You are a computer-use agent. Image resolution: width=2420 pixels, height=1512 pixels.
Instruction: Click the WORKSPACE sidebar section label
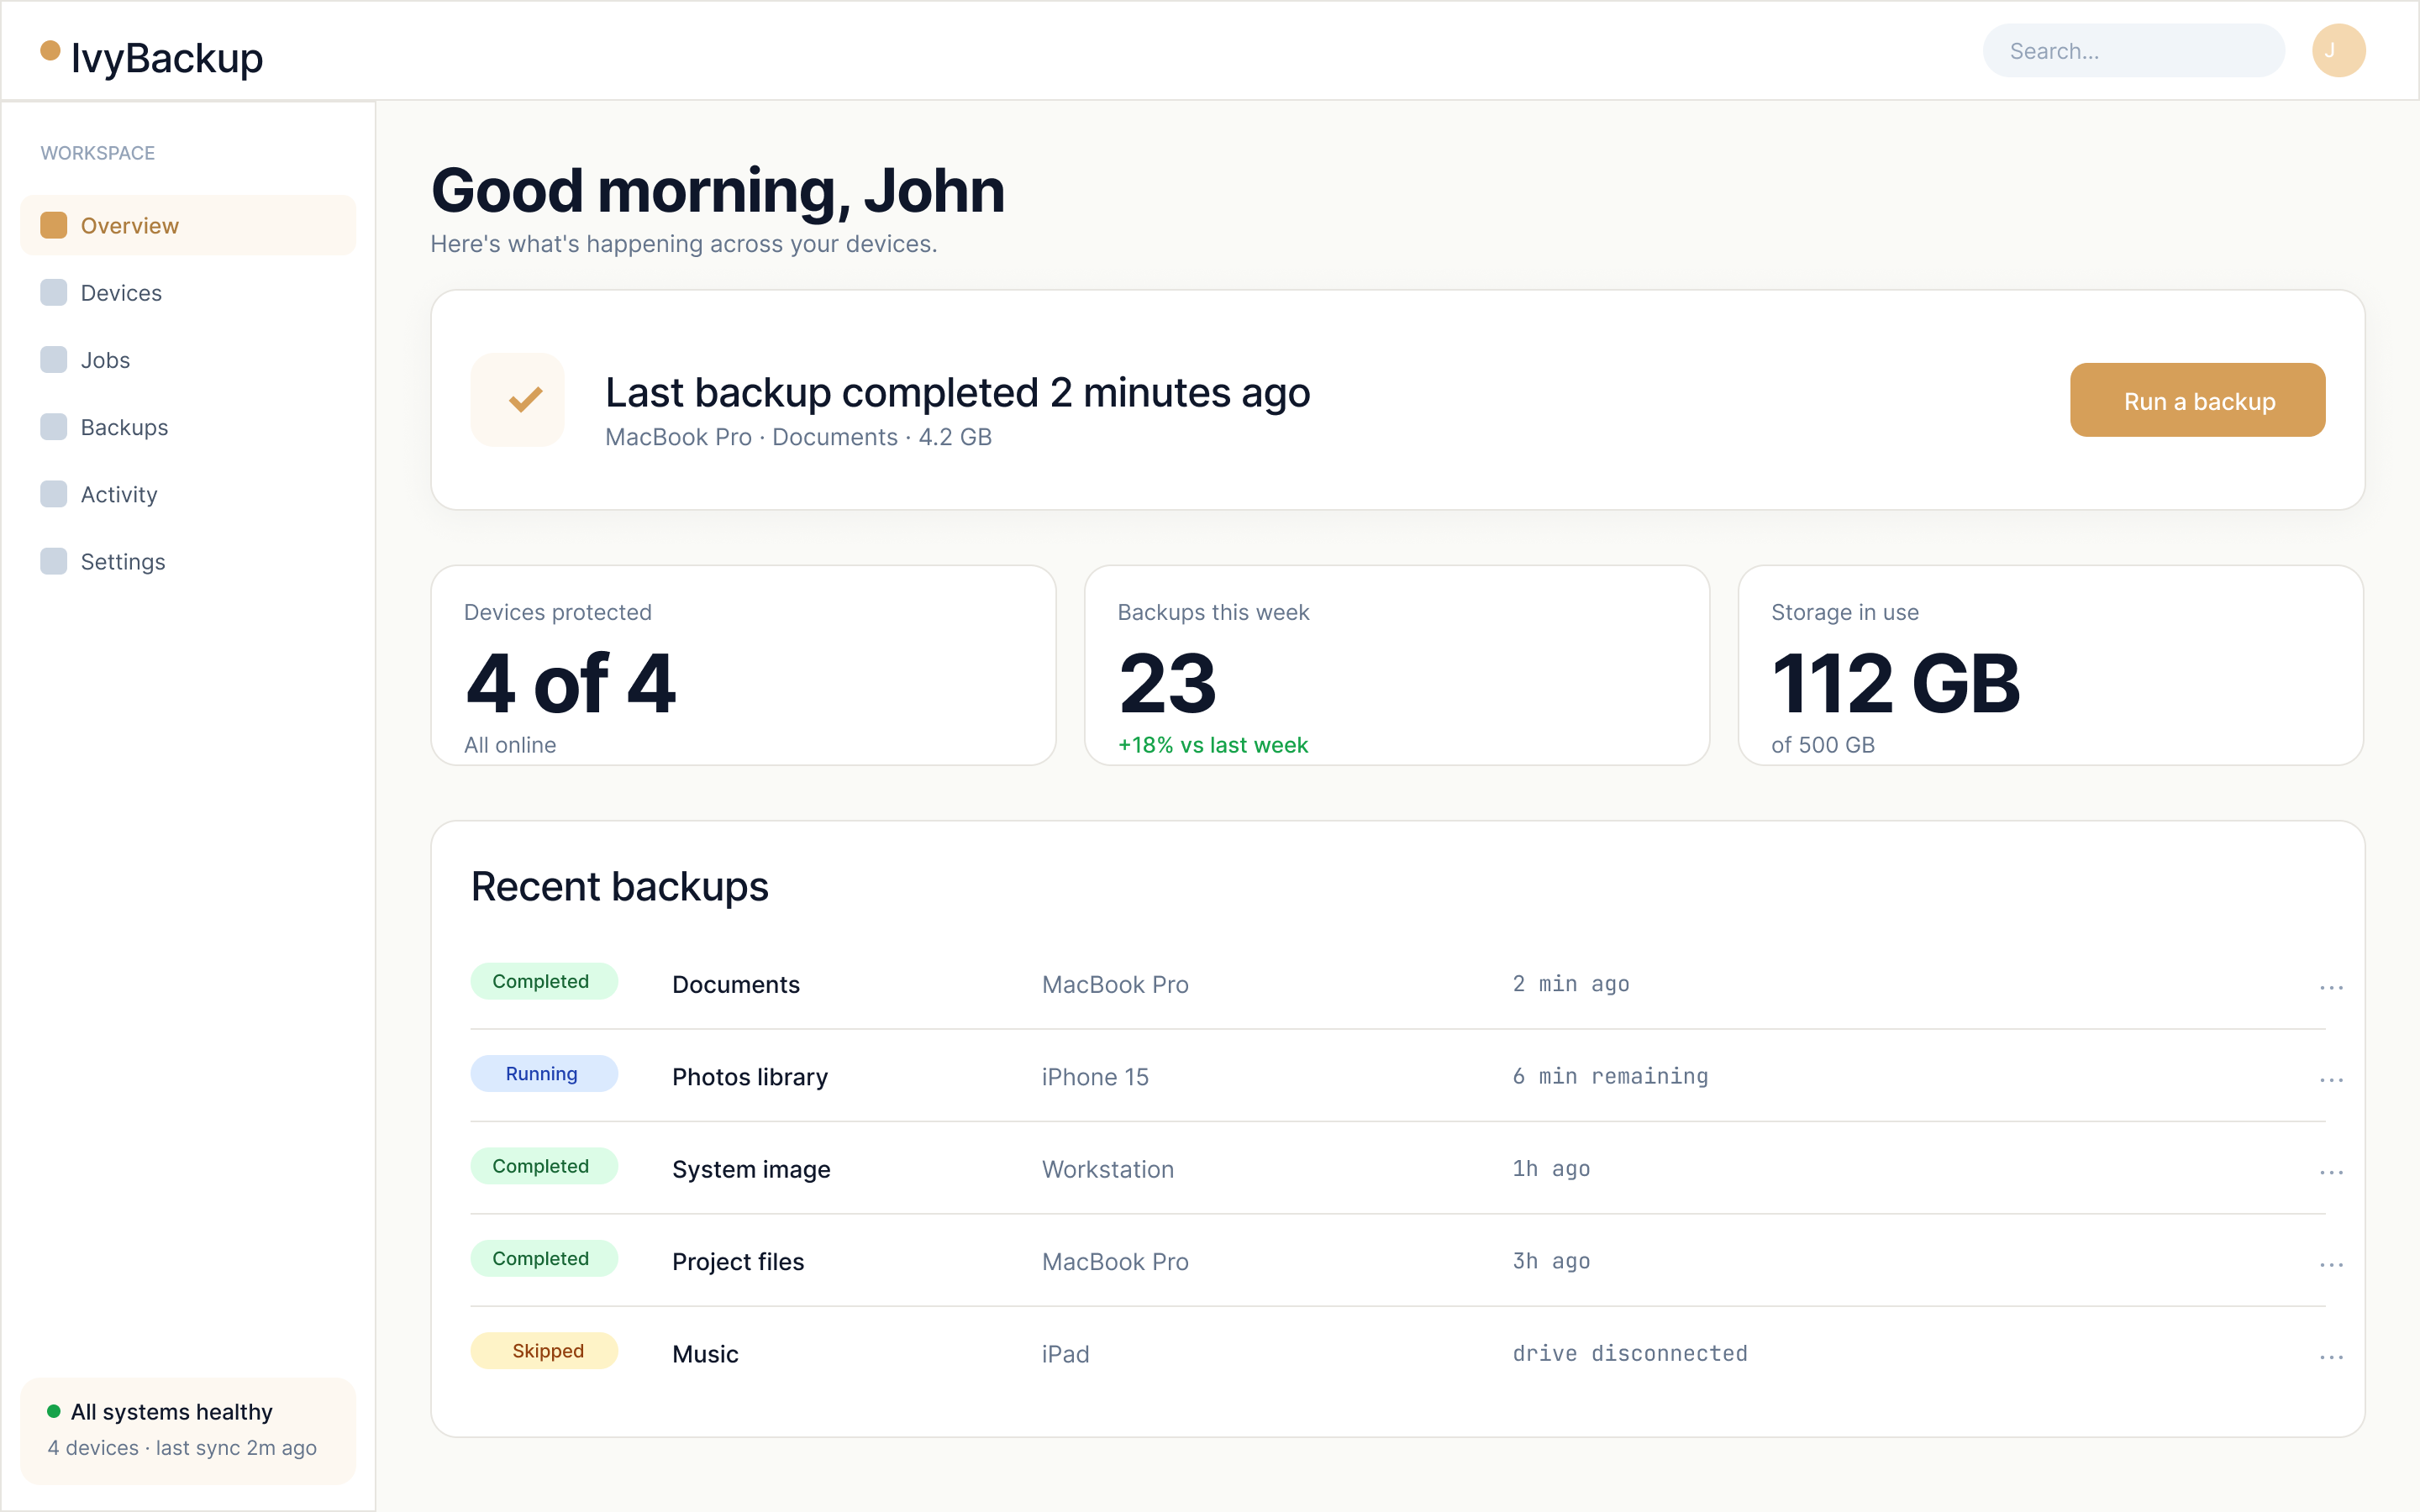tap(98, 153)
